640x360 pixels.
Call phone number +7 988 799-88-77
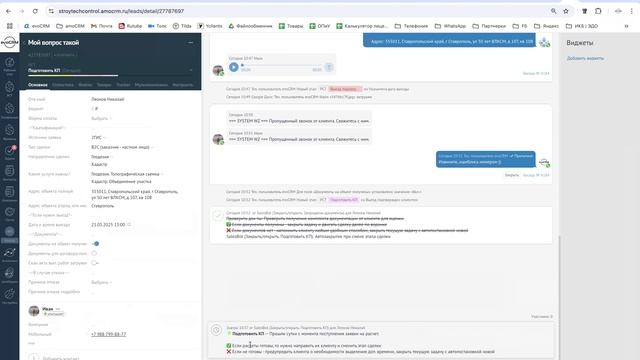(x=109, y=334)
